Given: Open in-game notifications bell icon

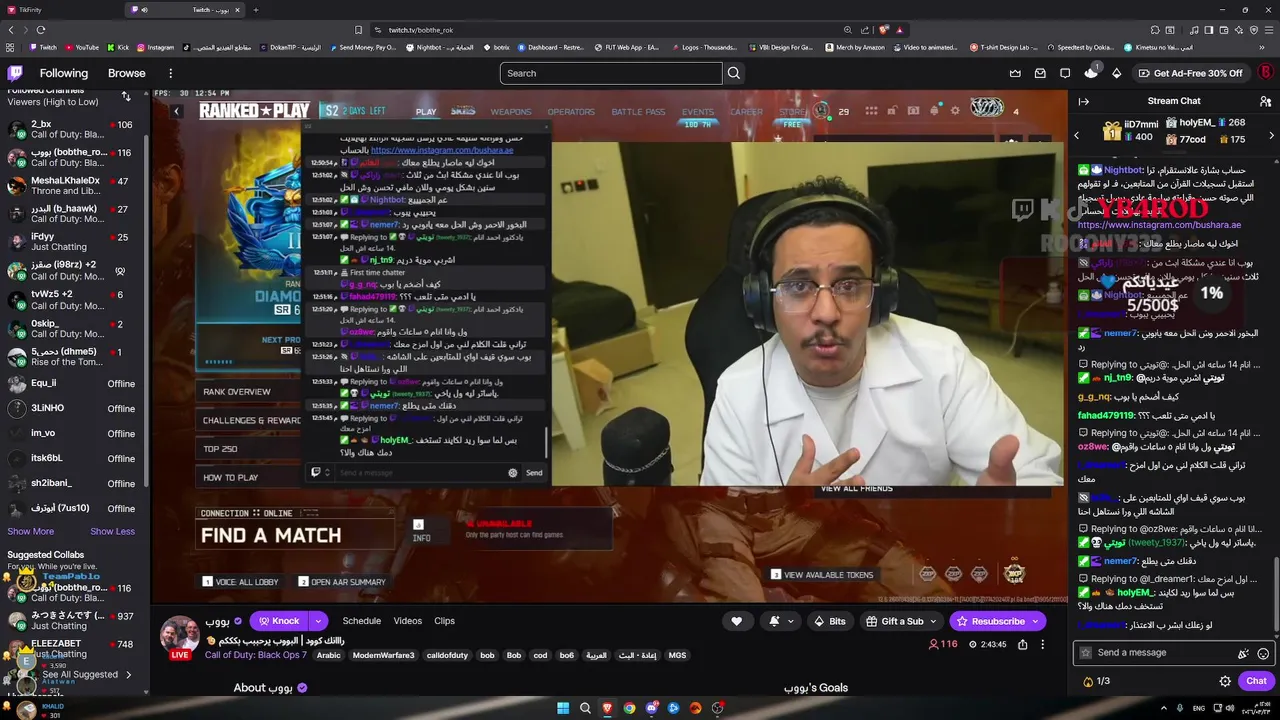Looking at the screenshot, I should [x=934, y=111].
